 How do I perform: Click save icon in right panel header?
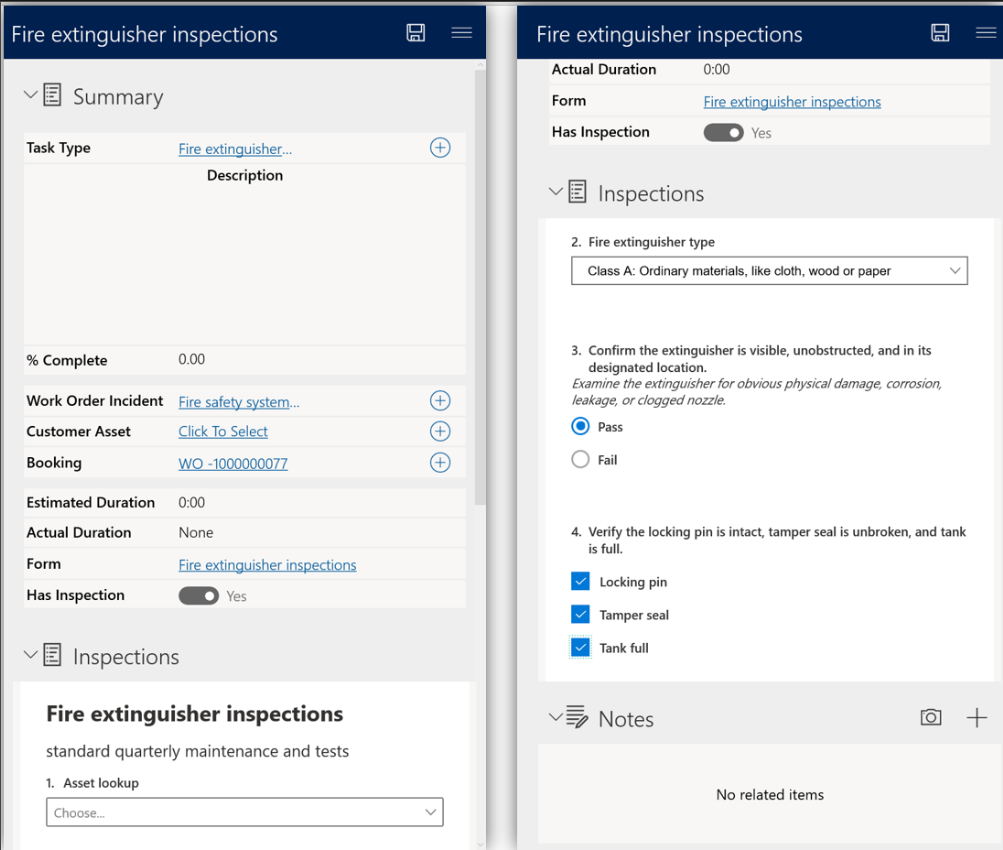940,33
